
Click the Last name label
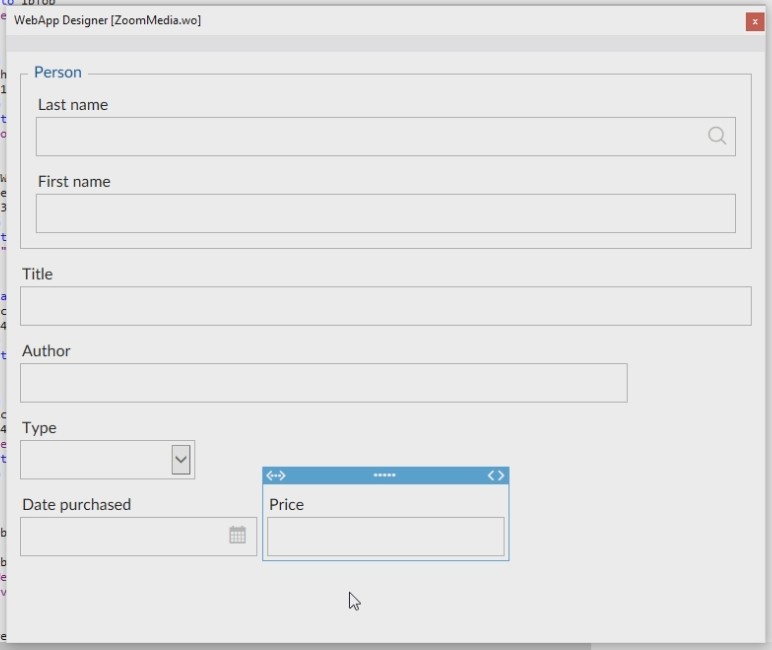[x=73, y=105]
